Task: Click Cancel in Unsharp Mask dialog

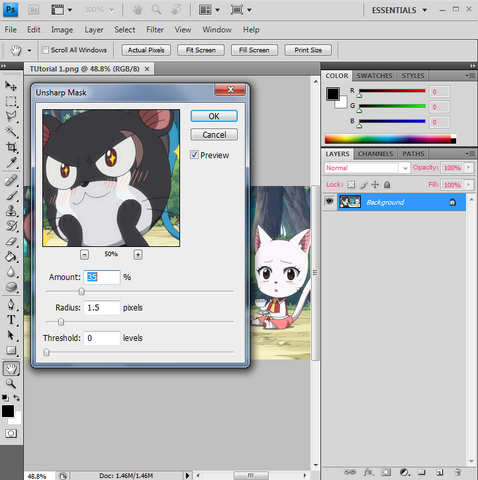Action: [214, 135]
